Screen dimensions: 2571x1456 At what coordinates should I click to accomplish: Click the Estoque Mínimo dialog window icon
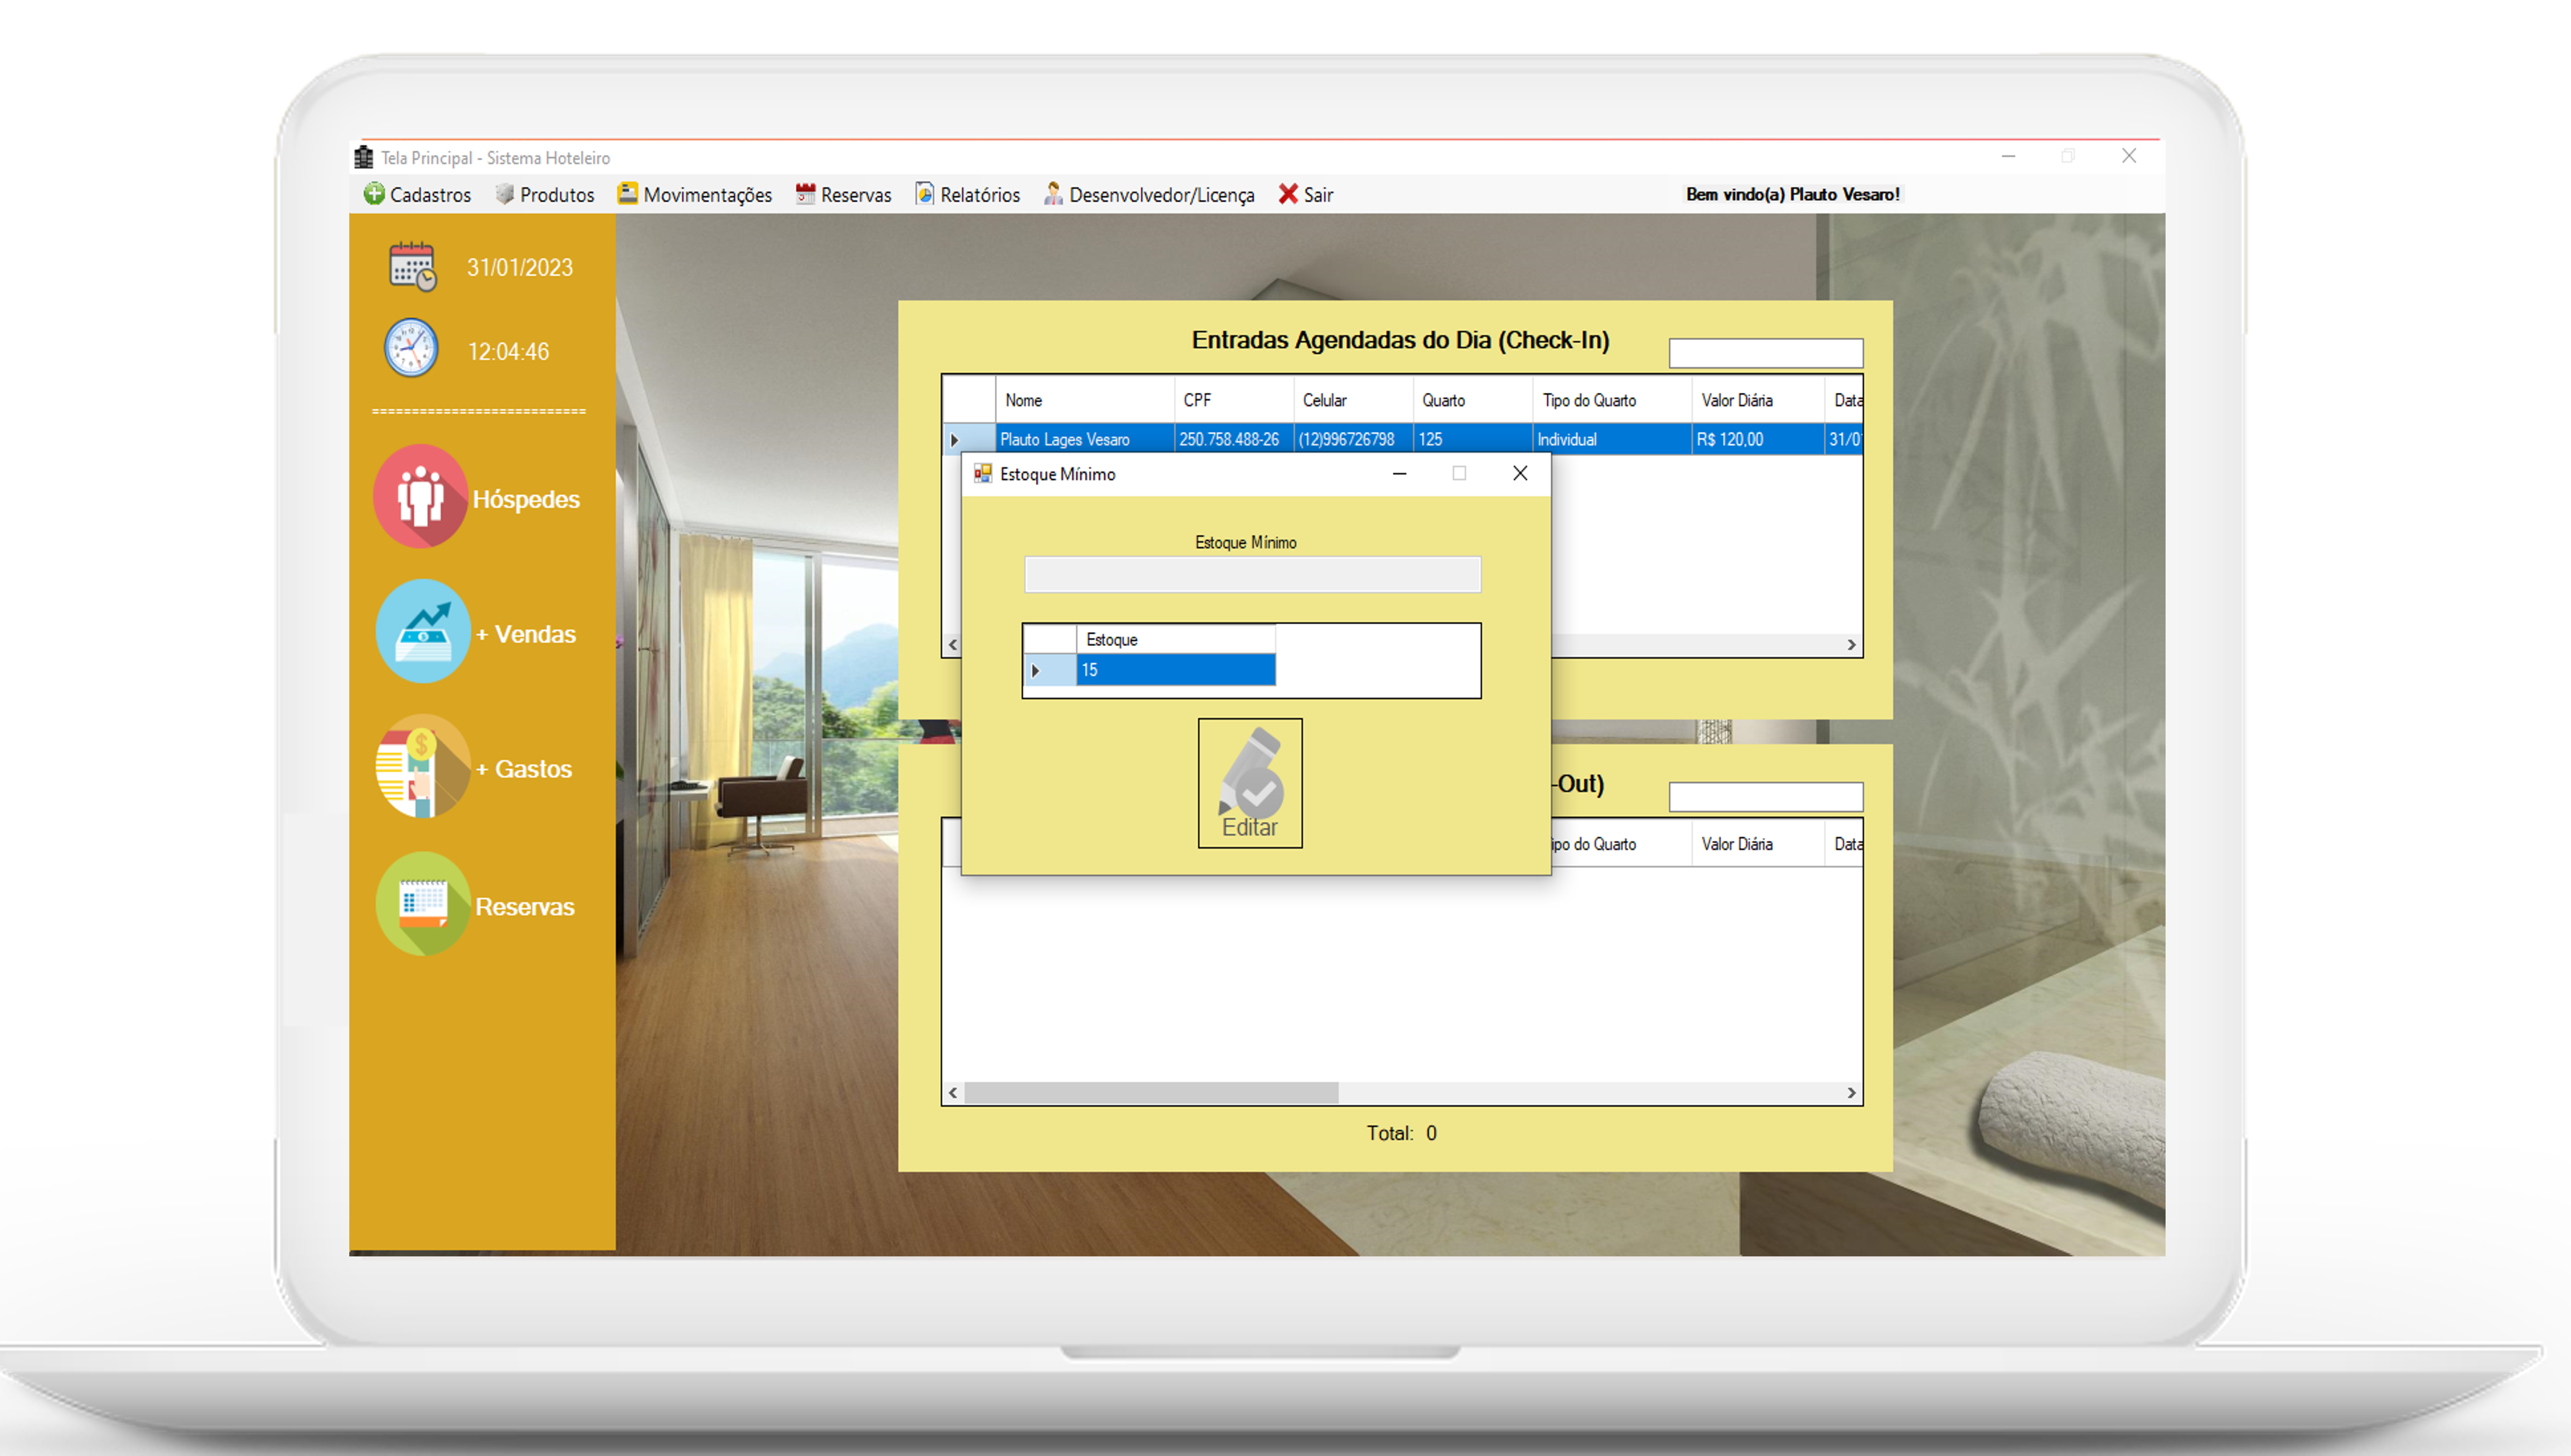(983, 473)
